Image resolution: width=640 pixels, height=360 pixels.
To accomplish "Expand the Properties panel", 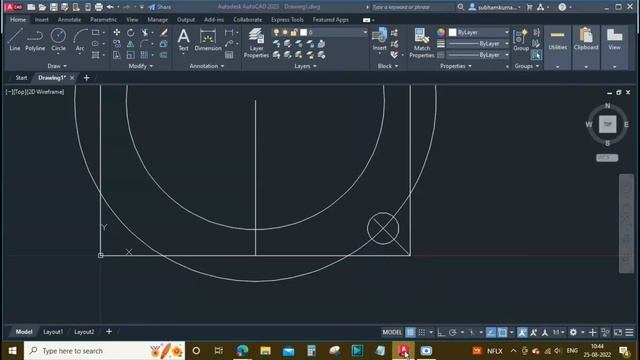I will [x=456, y=66].
